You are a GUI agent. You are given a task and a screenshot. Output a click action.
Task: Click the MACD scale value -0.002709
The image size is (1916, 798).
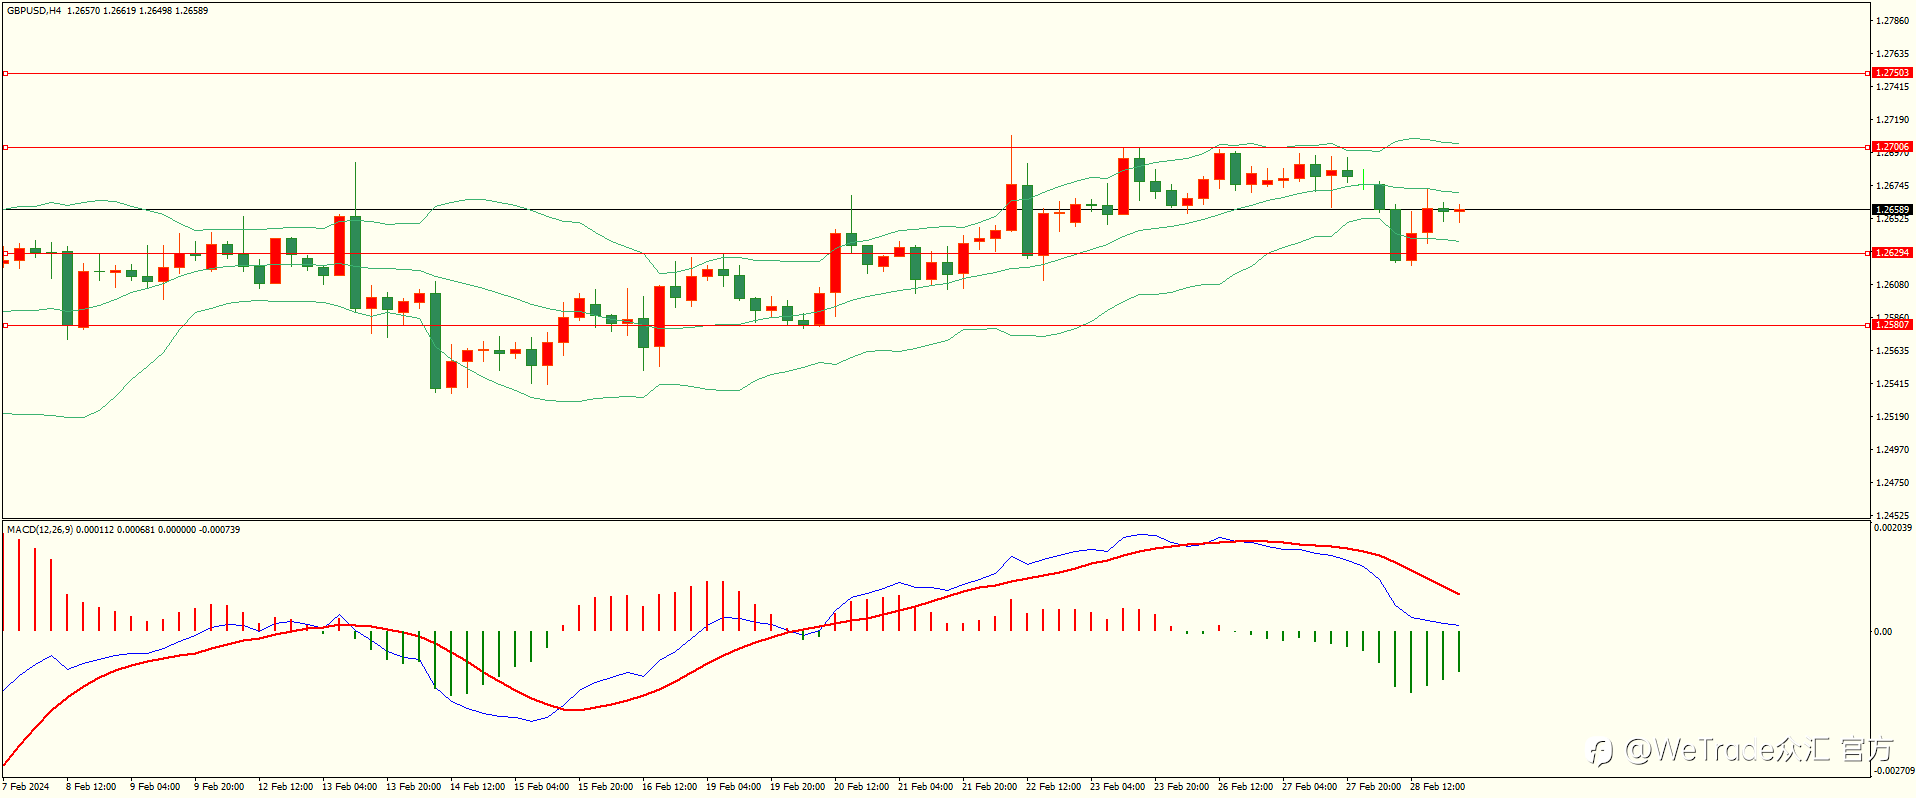(x=1893, y=771)
